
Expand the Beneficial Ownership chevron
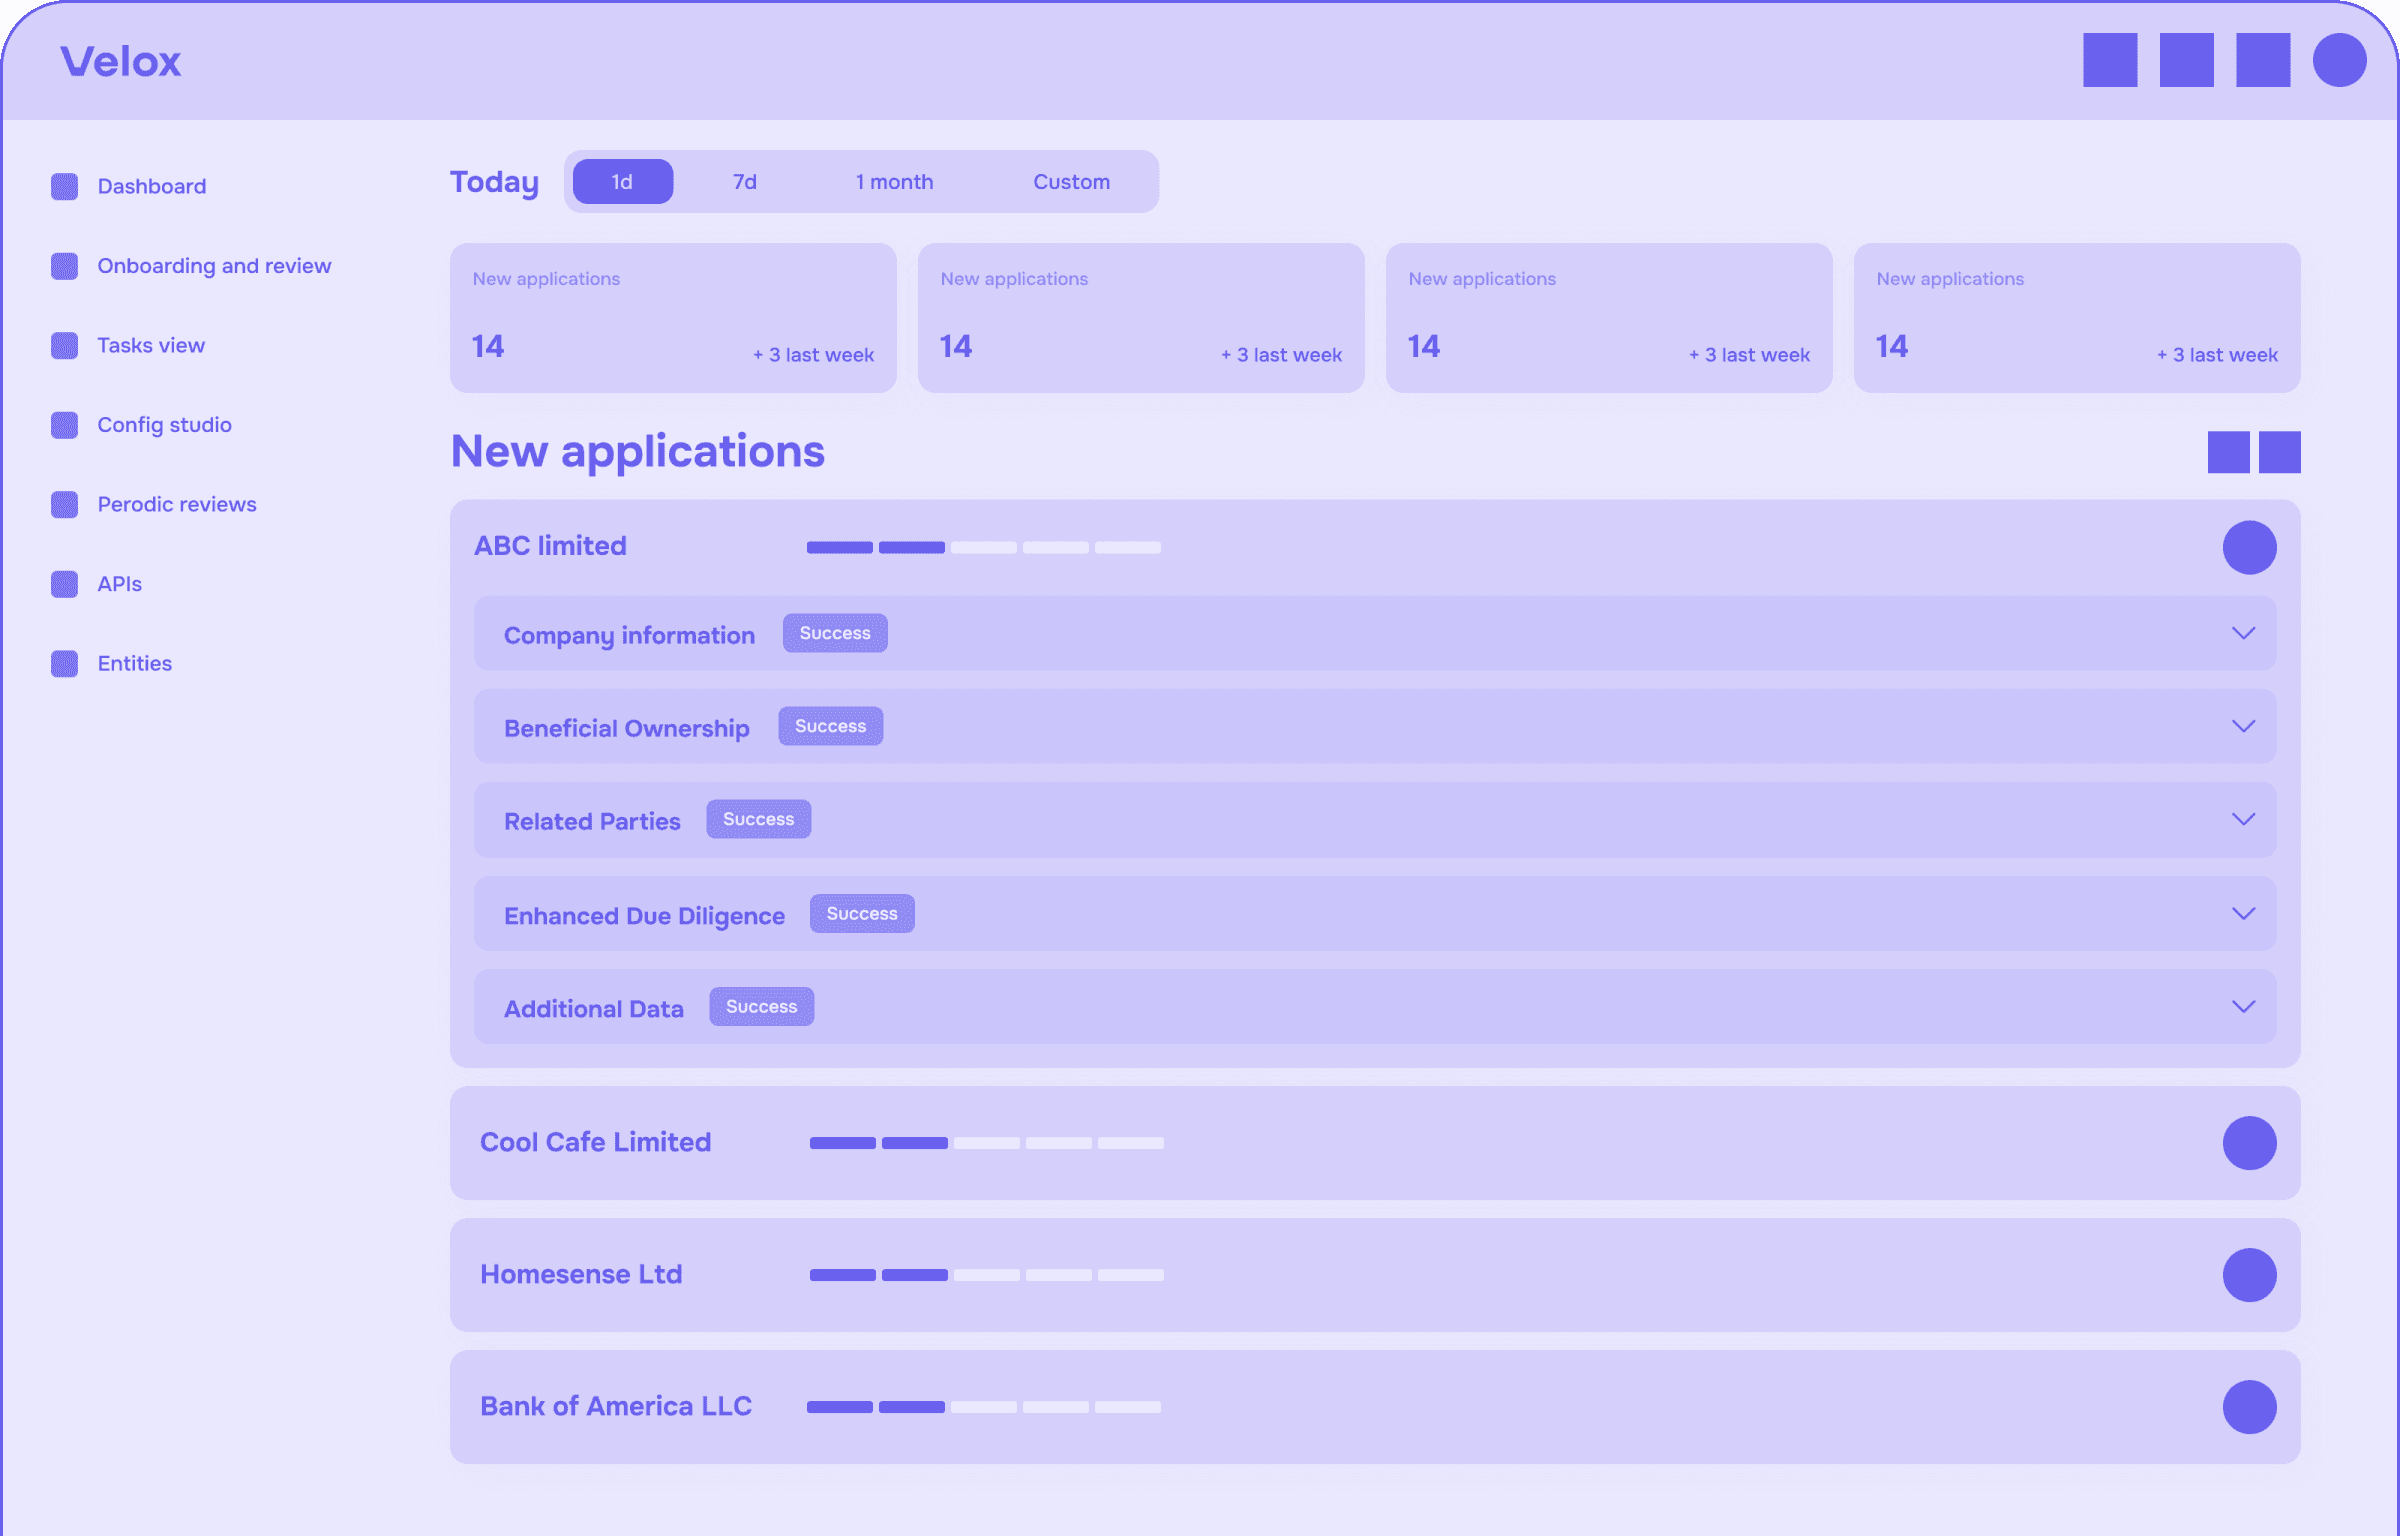[2243, 726]
